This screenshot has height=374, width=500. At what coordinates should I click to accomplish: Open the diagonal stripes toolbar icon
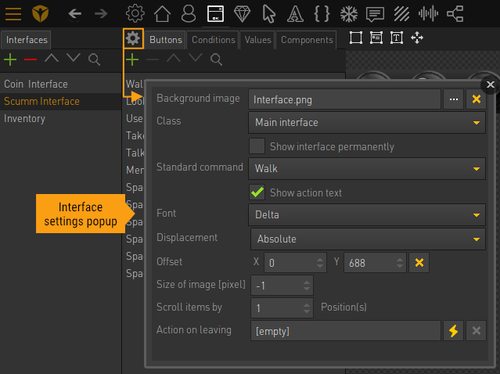tap(402, 14)
